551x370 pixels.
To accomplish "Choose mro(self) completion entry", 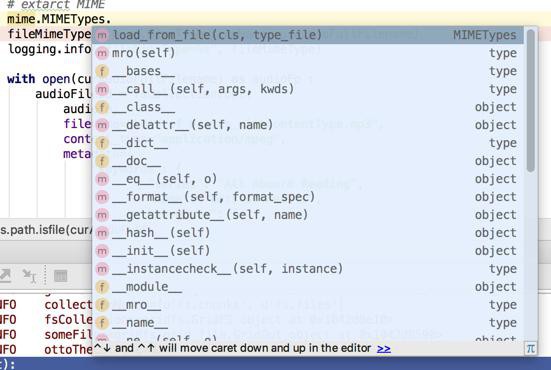I will (x=307, y=53).
